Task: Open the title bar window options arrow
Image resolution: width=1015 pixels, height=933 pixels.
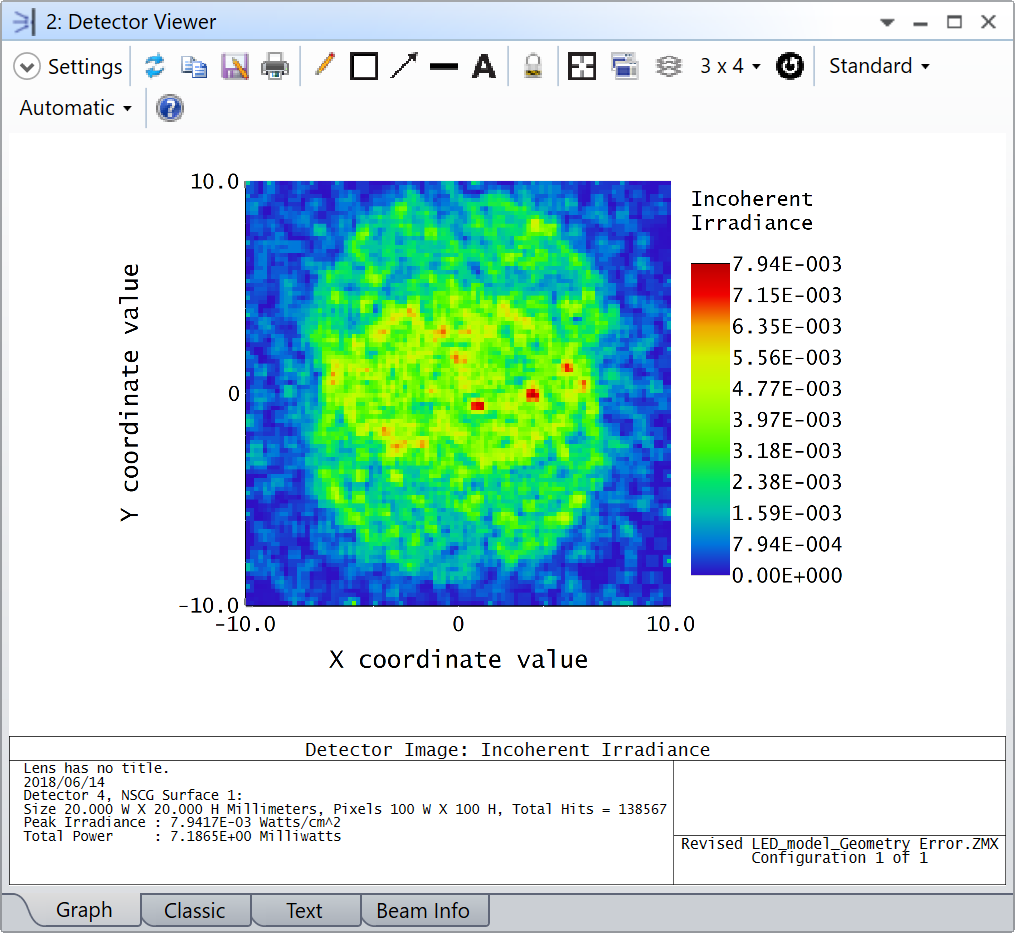Action: 887,23
